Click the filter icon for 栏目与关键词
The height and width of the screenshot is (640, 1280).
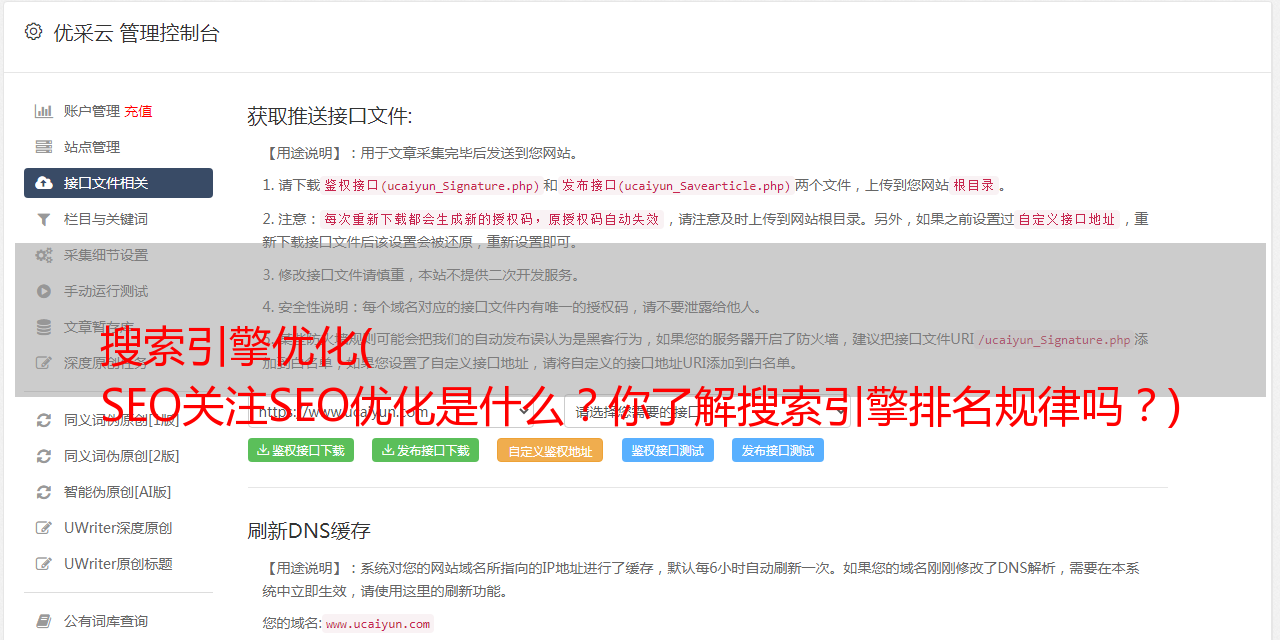coord(44,219)
